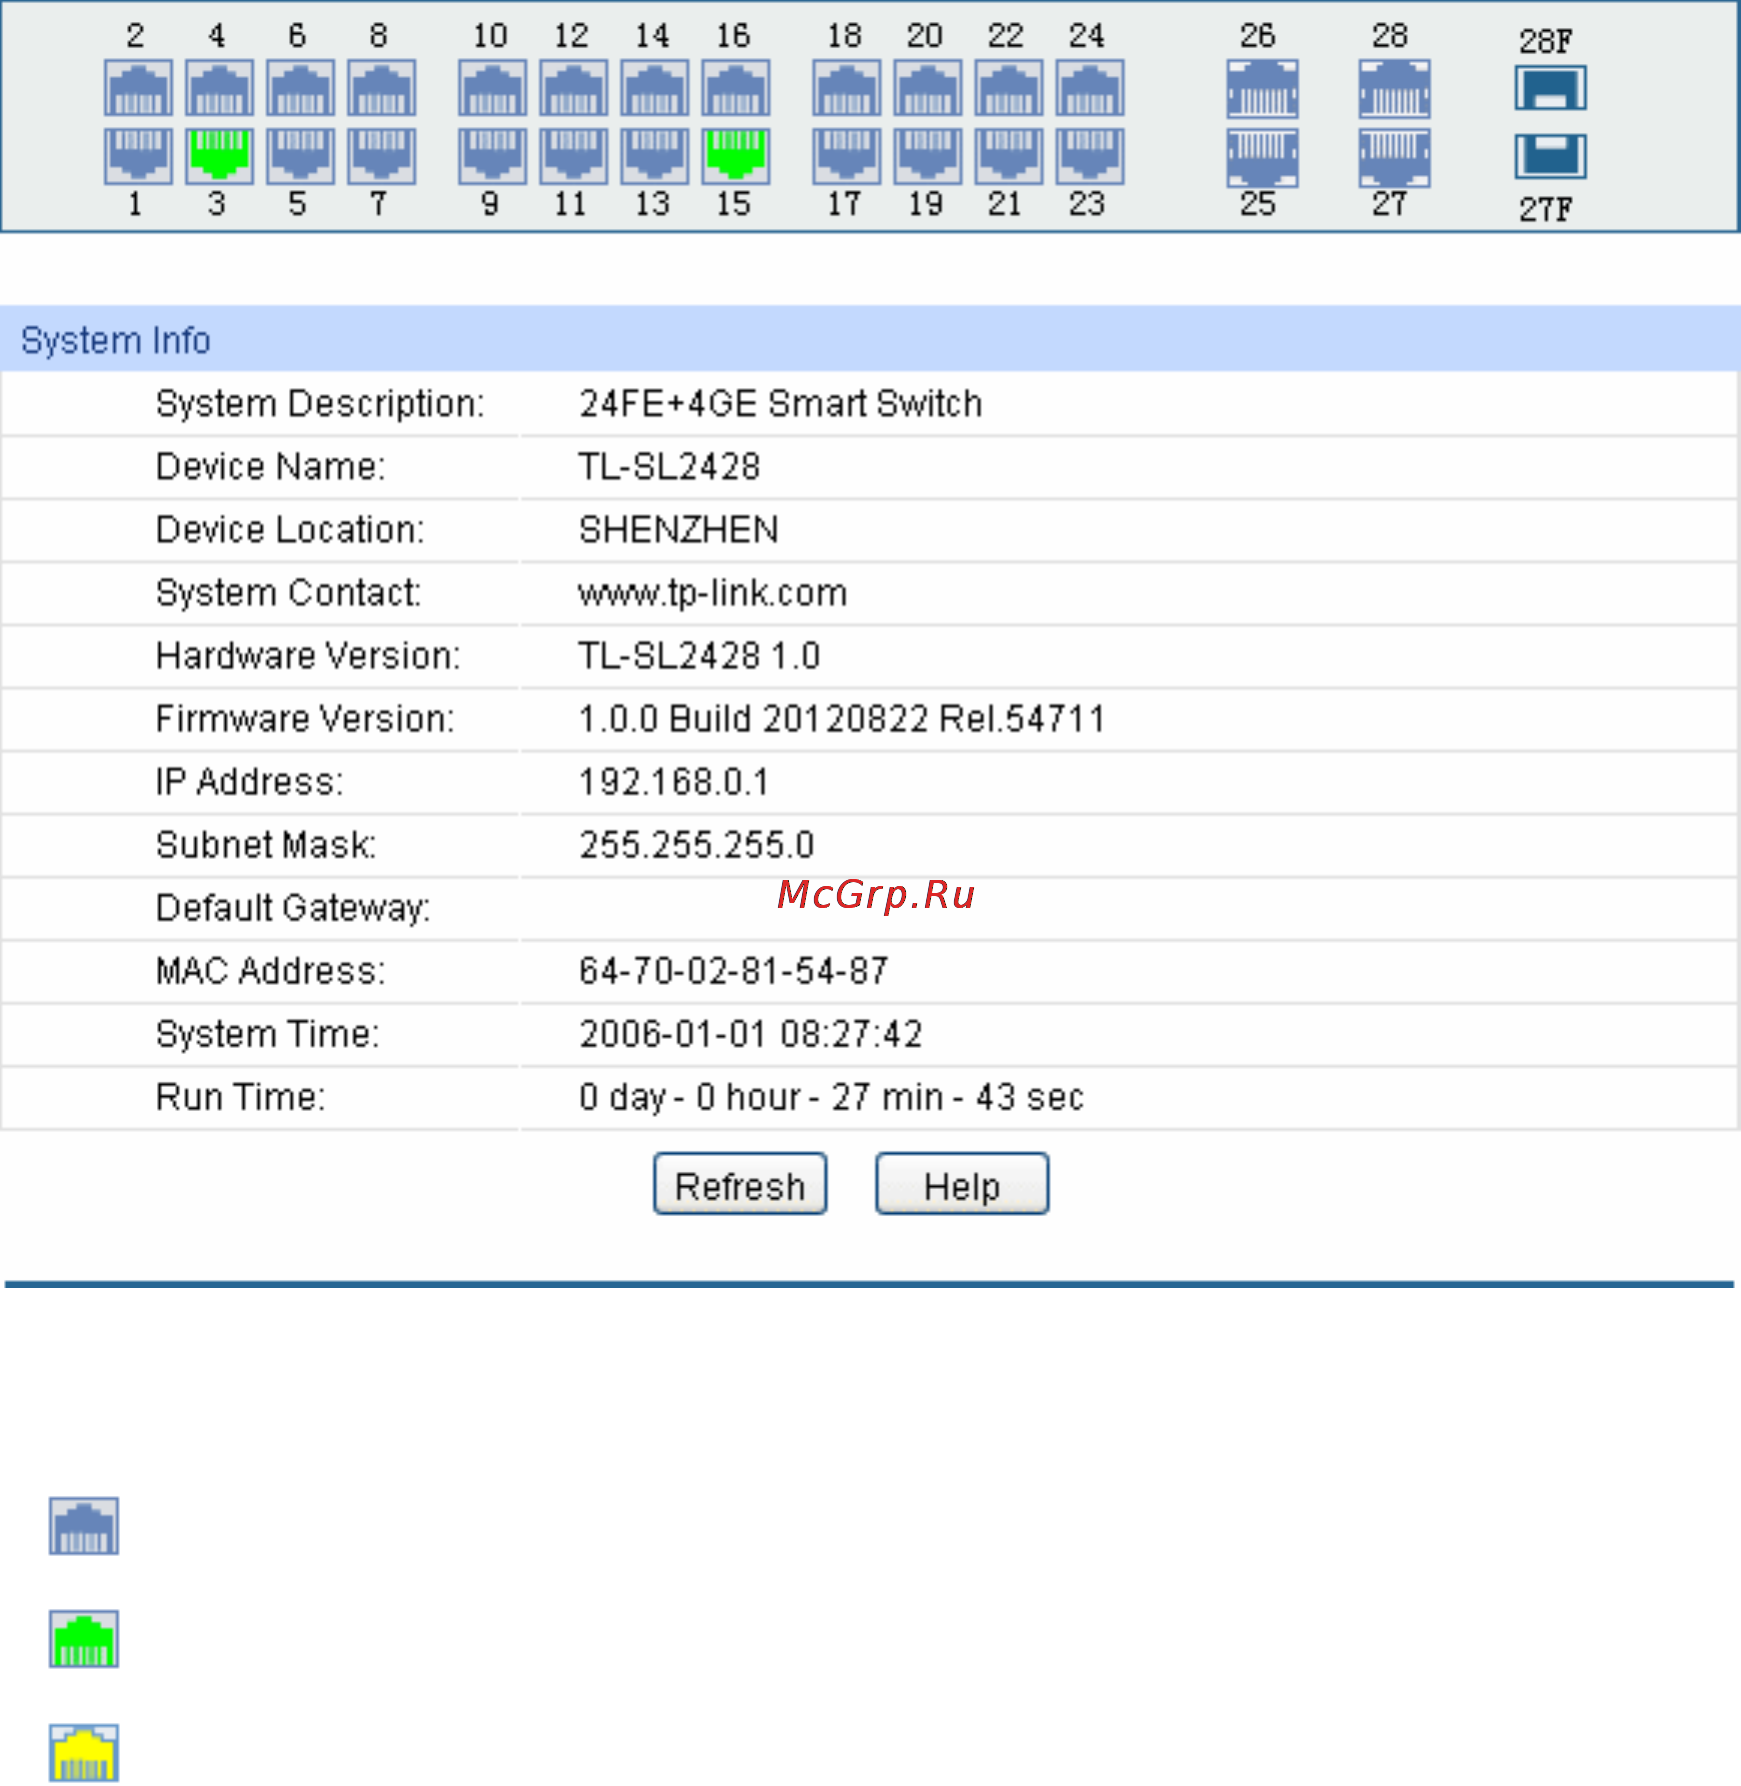Click the Default Gateway label

(293, 908)
